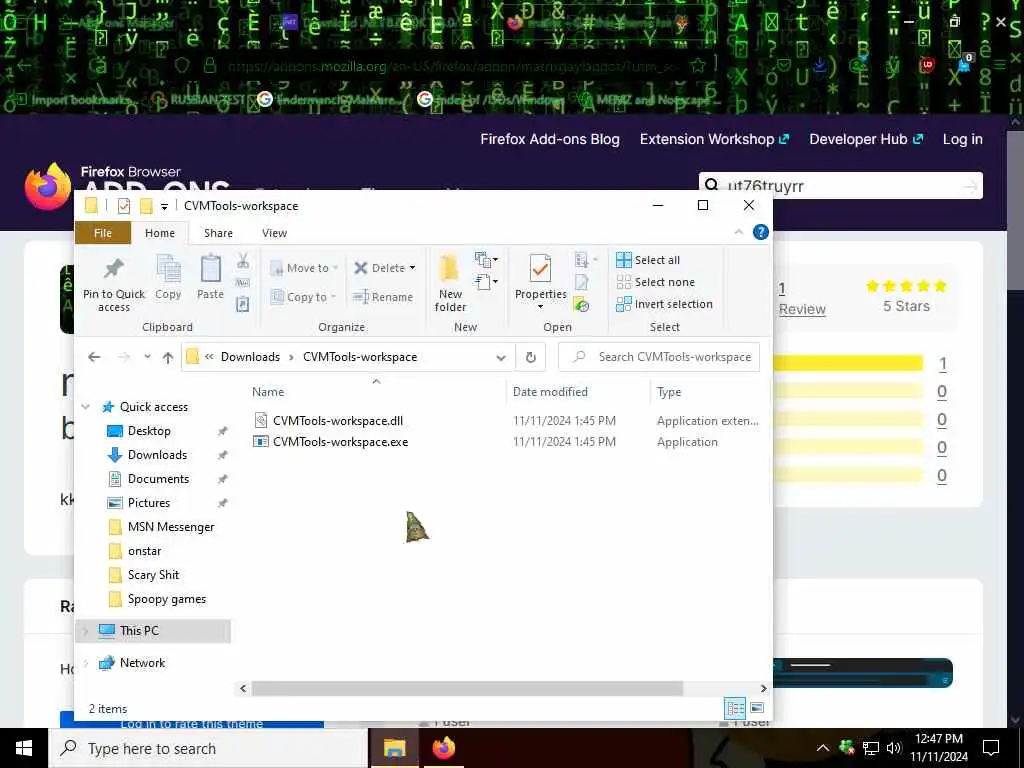Open Pictures in navigation pane
The height and width of the screenshot is (768, 1024).
pos(148,503)
